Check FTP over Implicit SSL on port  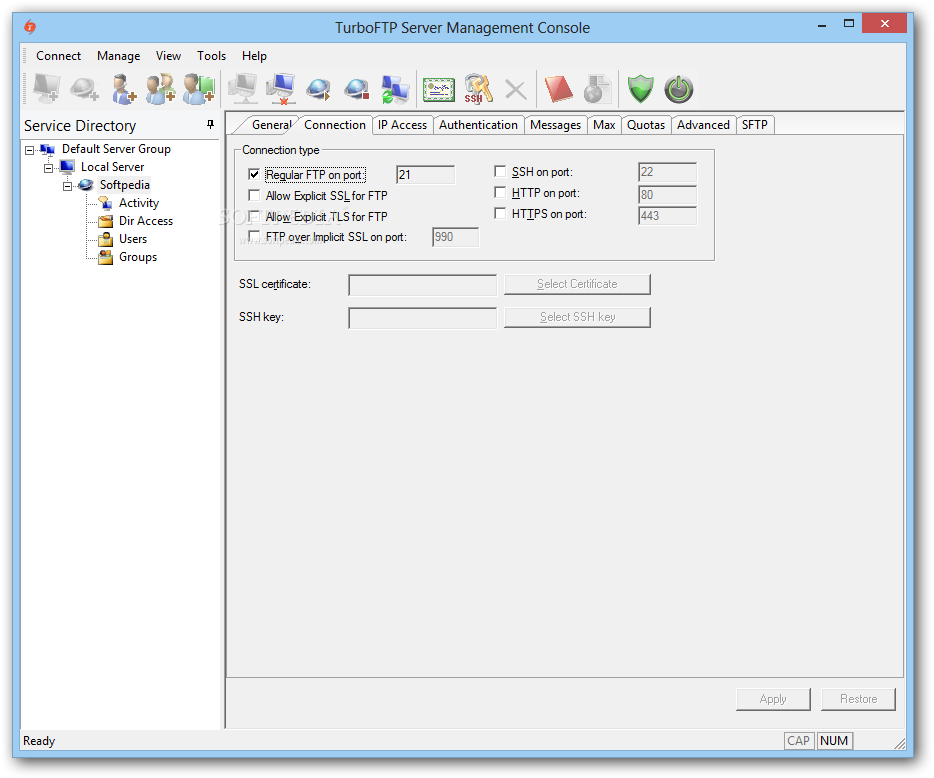pyautogui.click(x=254, y=236)
